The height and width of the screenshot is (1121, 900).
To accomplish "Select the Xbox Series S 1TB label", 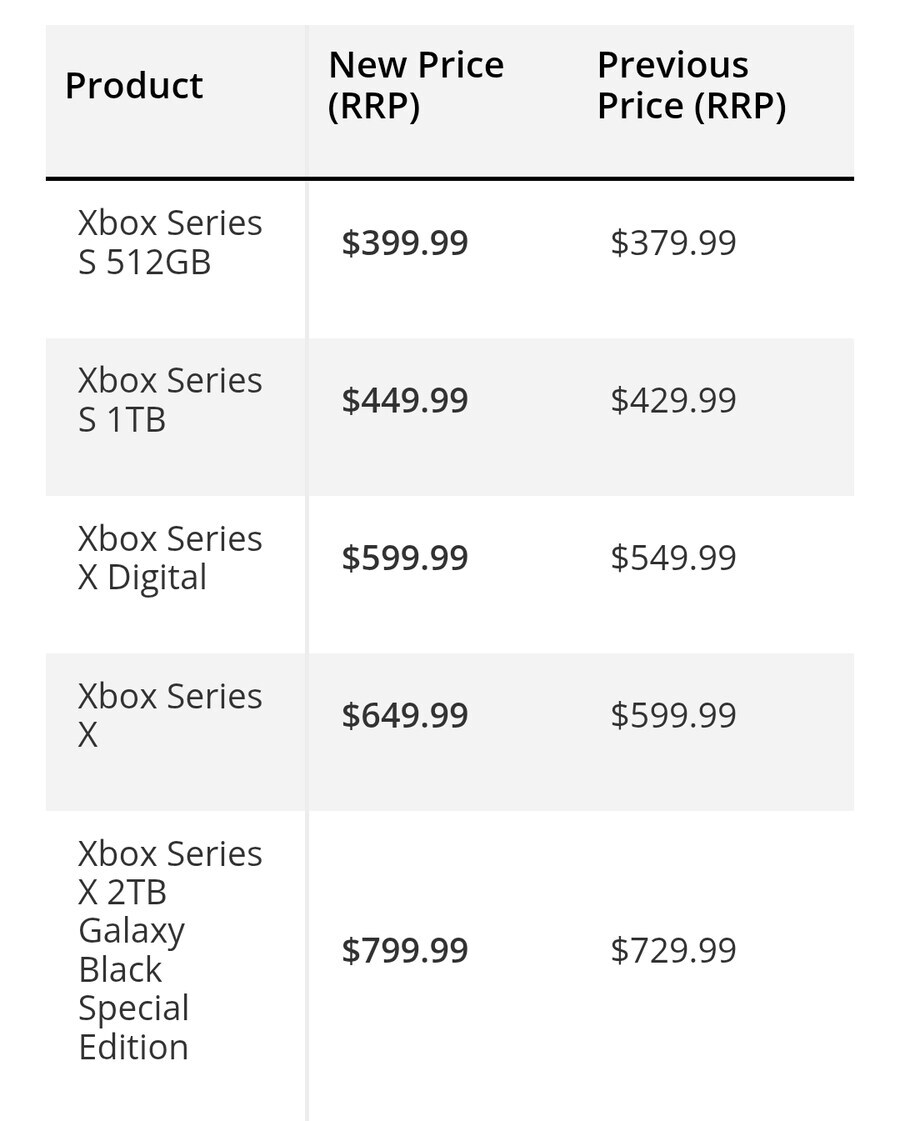I will pyautogui.click(x=170, y=400).
